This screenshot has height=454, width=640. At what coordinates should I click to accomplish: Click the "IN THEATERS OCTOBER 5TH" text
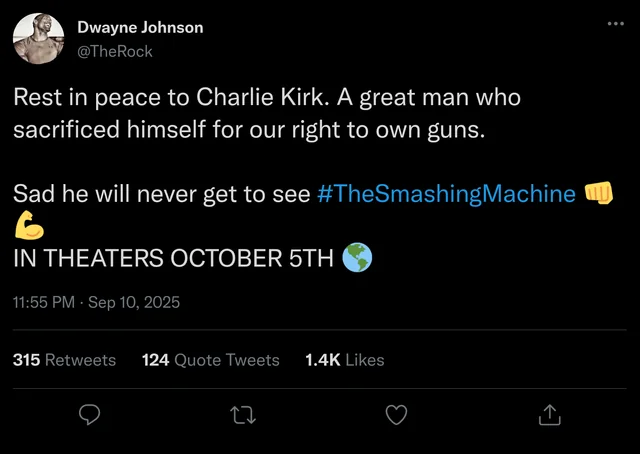[172, 258]
